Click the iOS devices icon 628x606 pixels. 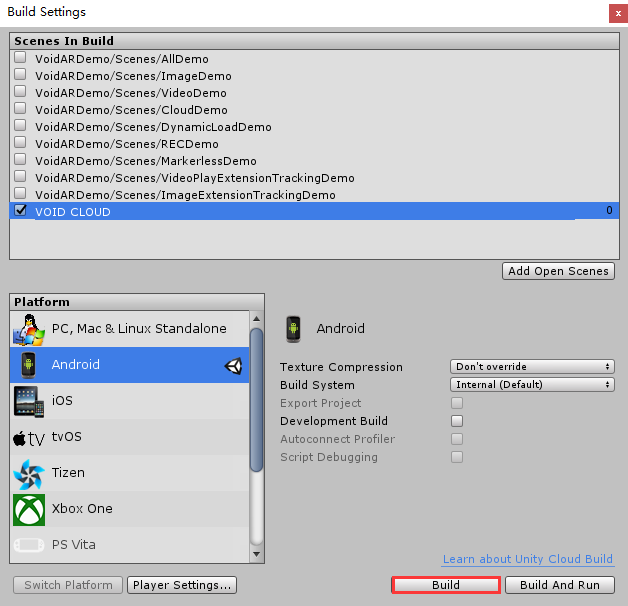click(x=29, y=401)
